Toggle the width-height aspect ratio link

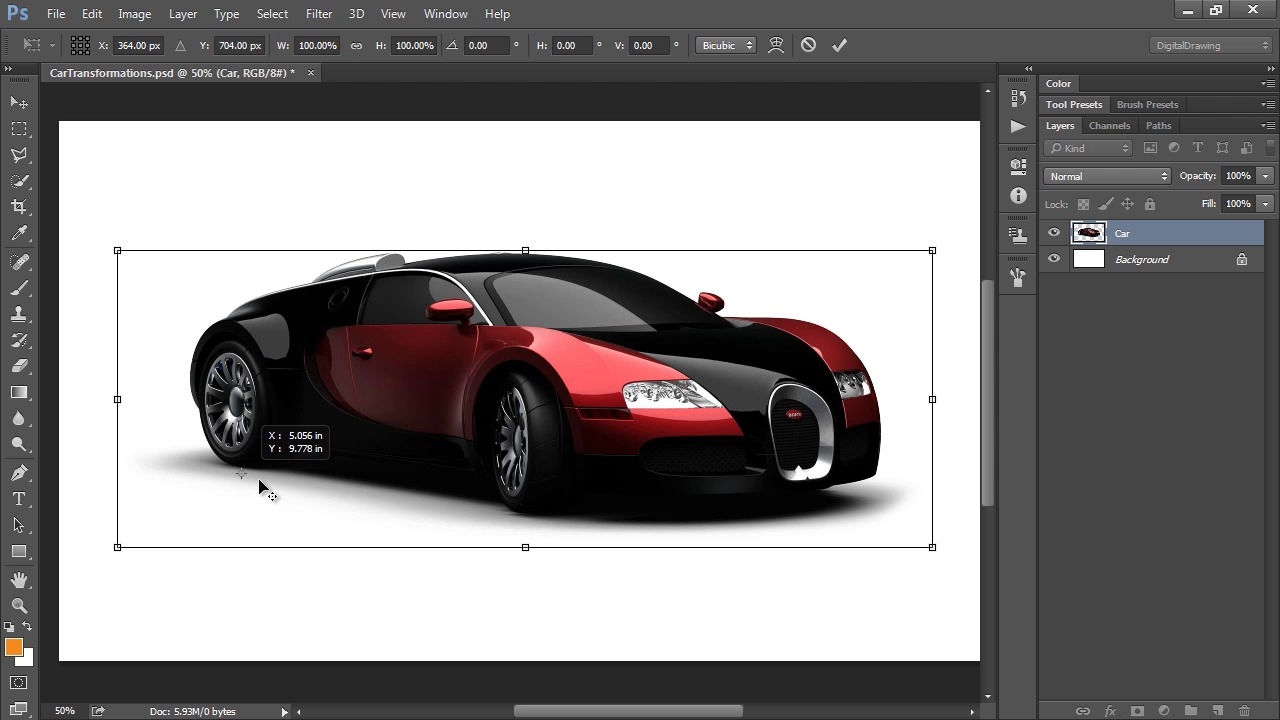click(356, 45)
